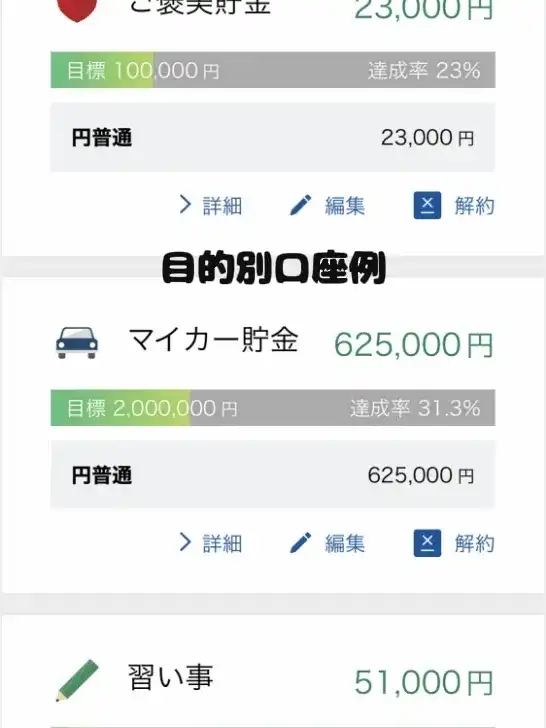Open the マイカー貯金 account title

(213, 340)
